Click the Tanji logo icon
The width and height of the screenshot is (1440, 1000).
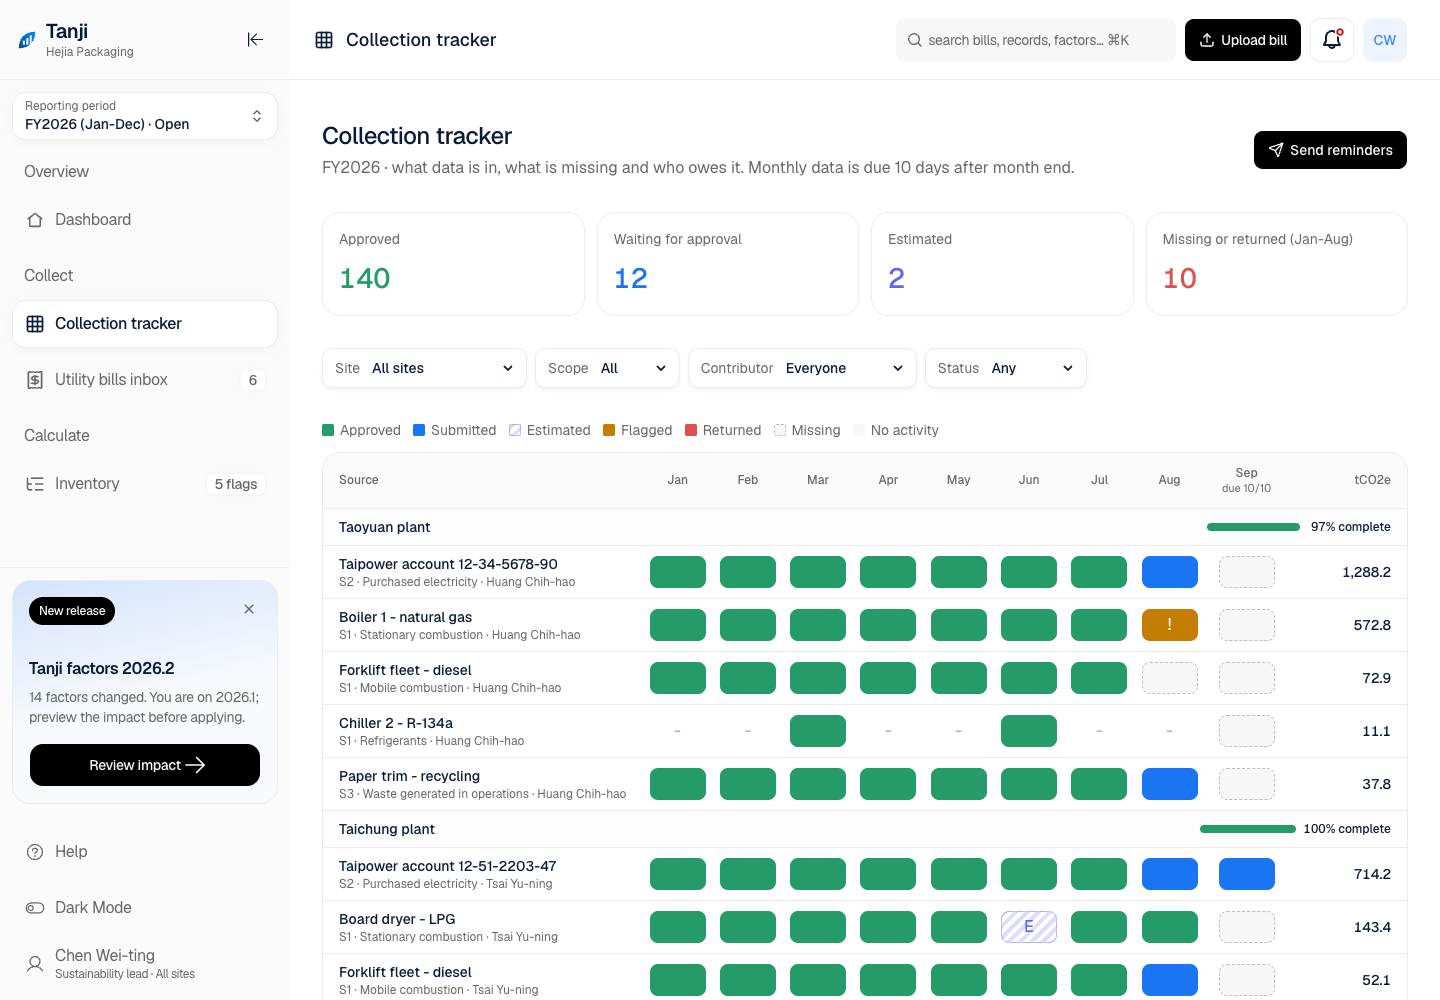click(x=27, y=40)
